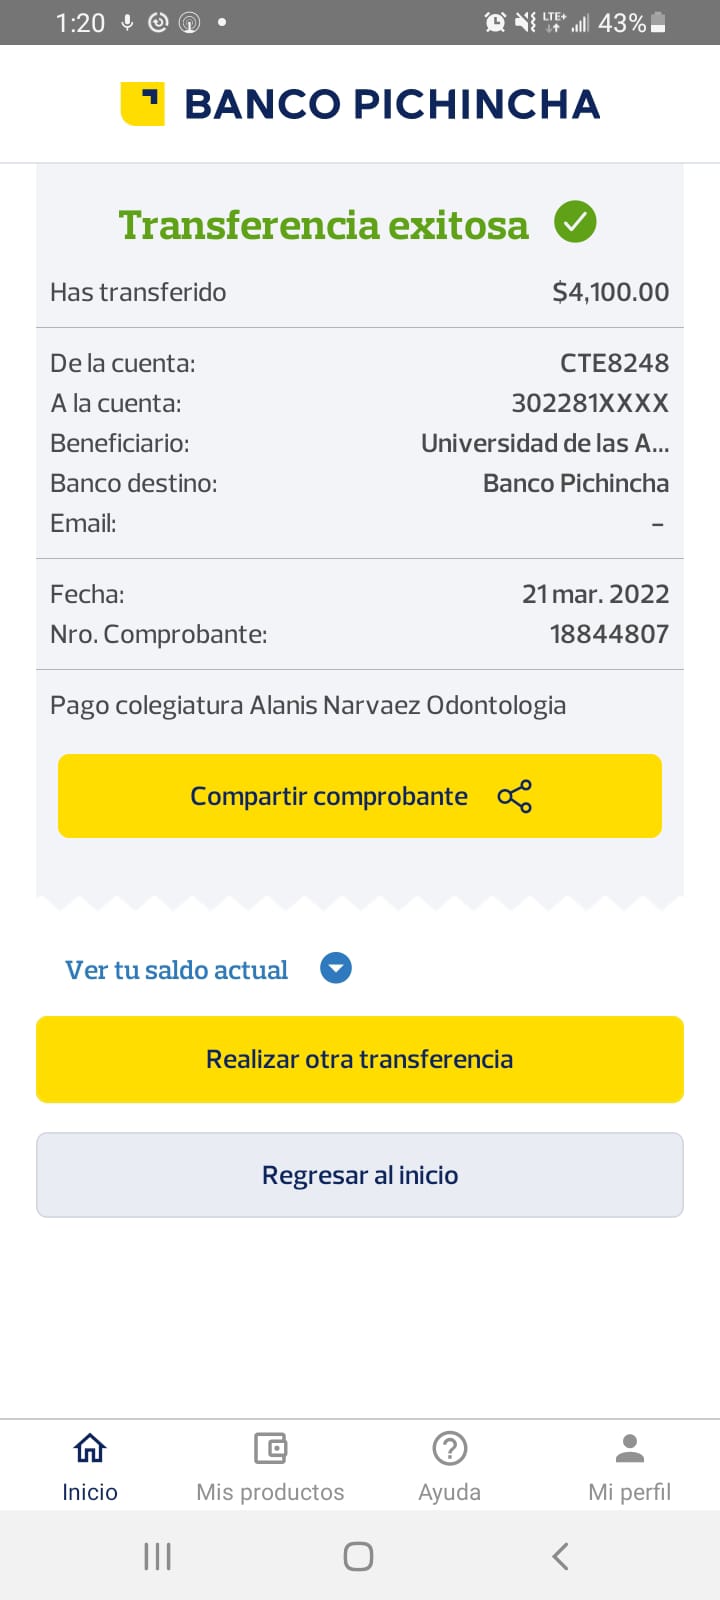Viewport: 720px width, 1600px height.
Task: Tap the Nro. Comprobante number 18844807
Action: [609, 634]
